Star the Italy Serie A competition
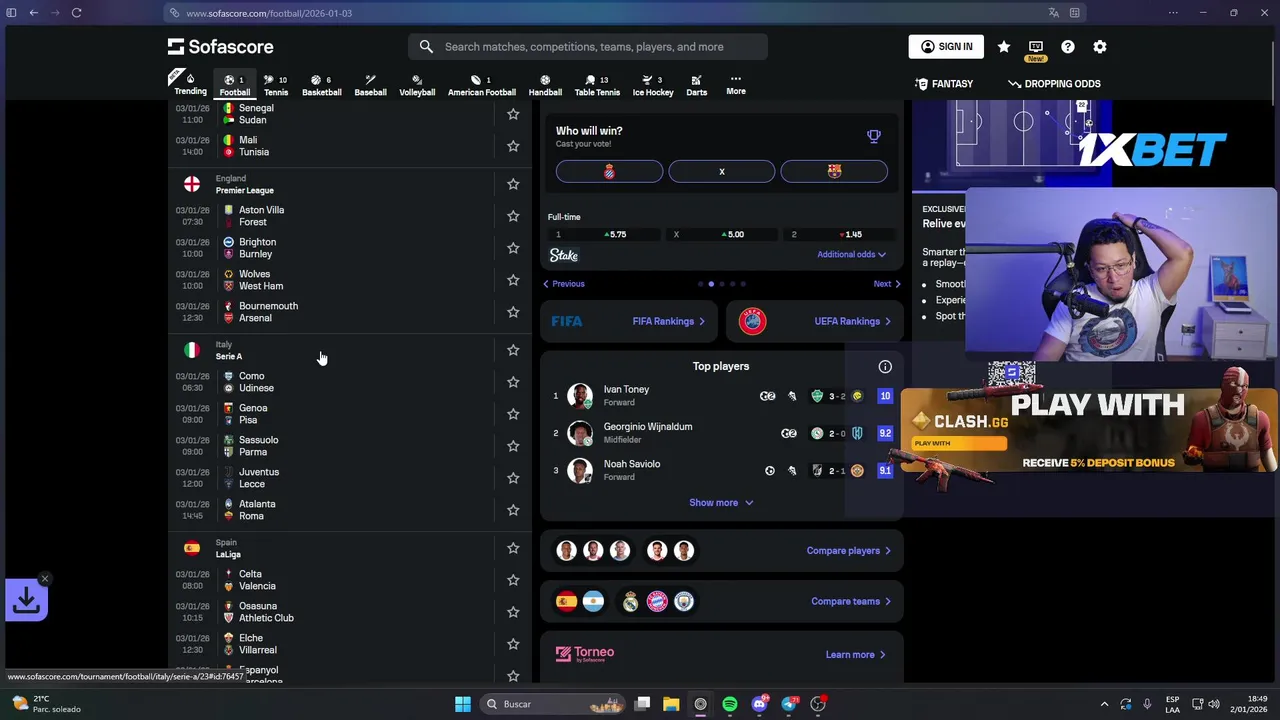The image size is (1280, 720). (x=513, y=350)
